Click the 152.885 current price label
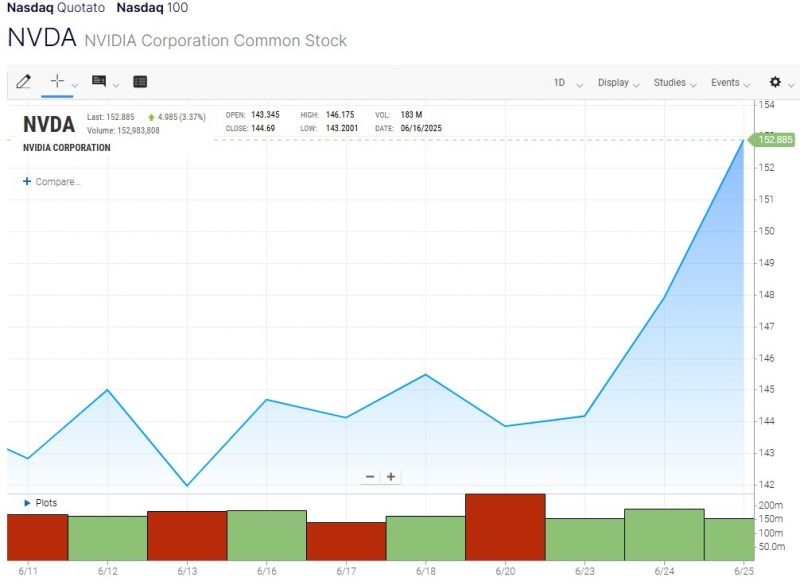The width and height of the screenshot is (800, 585). pos(774,140)
